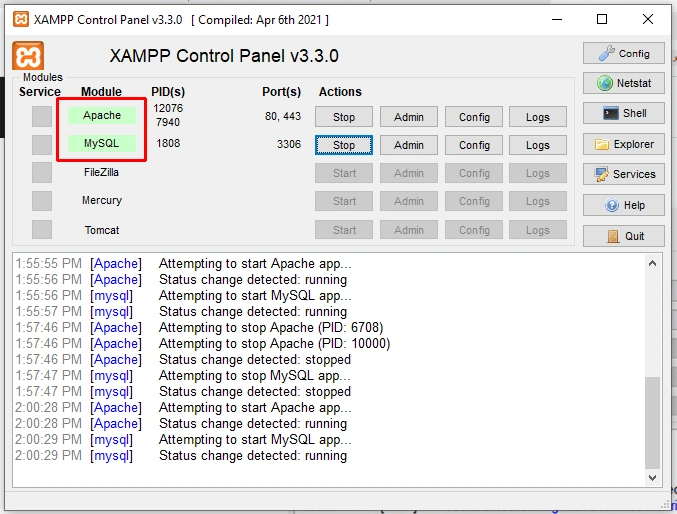Open Apache Admin page
The height and width of the screenshot is (514, 677).
point(408,117)
